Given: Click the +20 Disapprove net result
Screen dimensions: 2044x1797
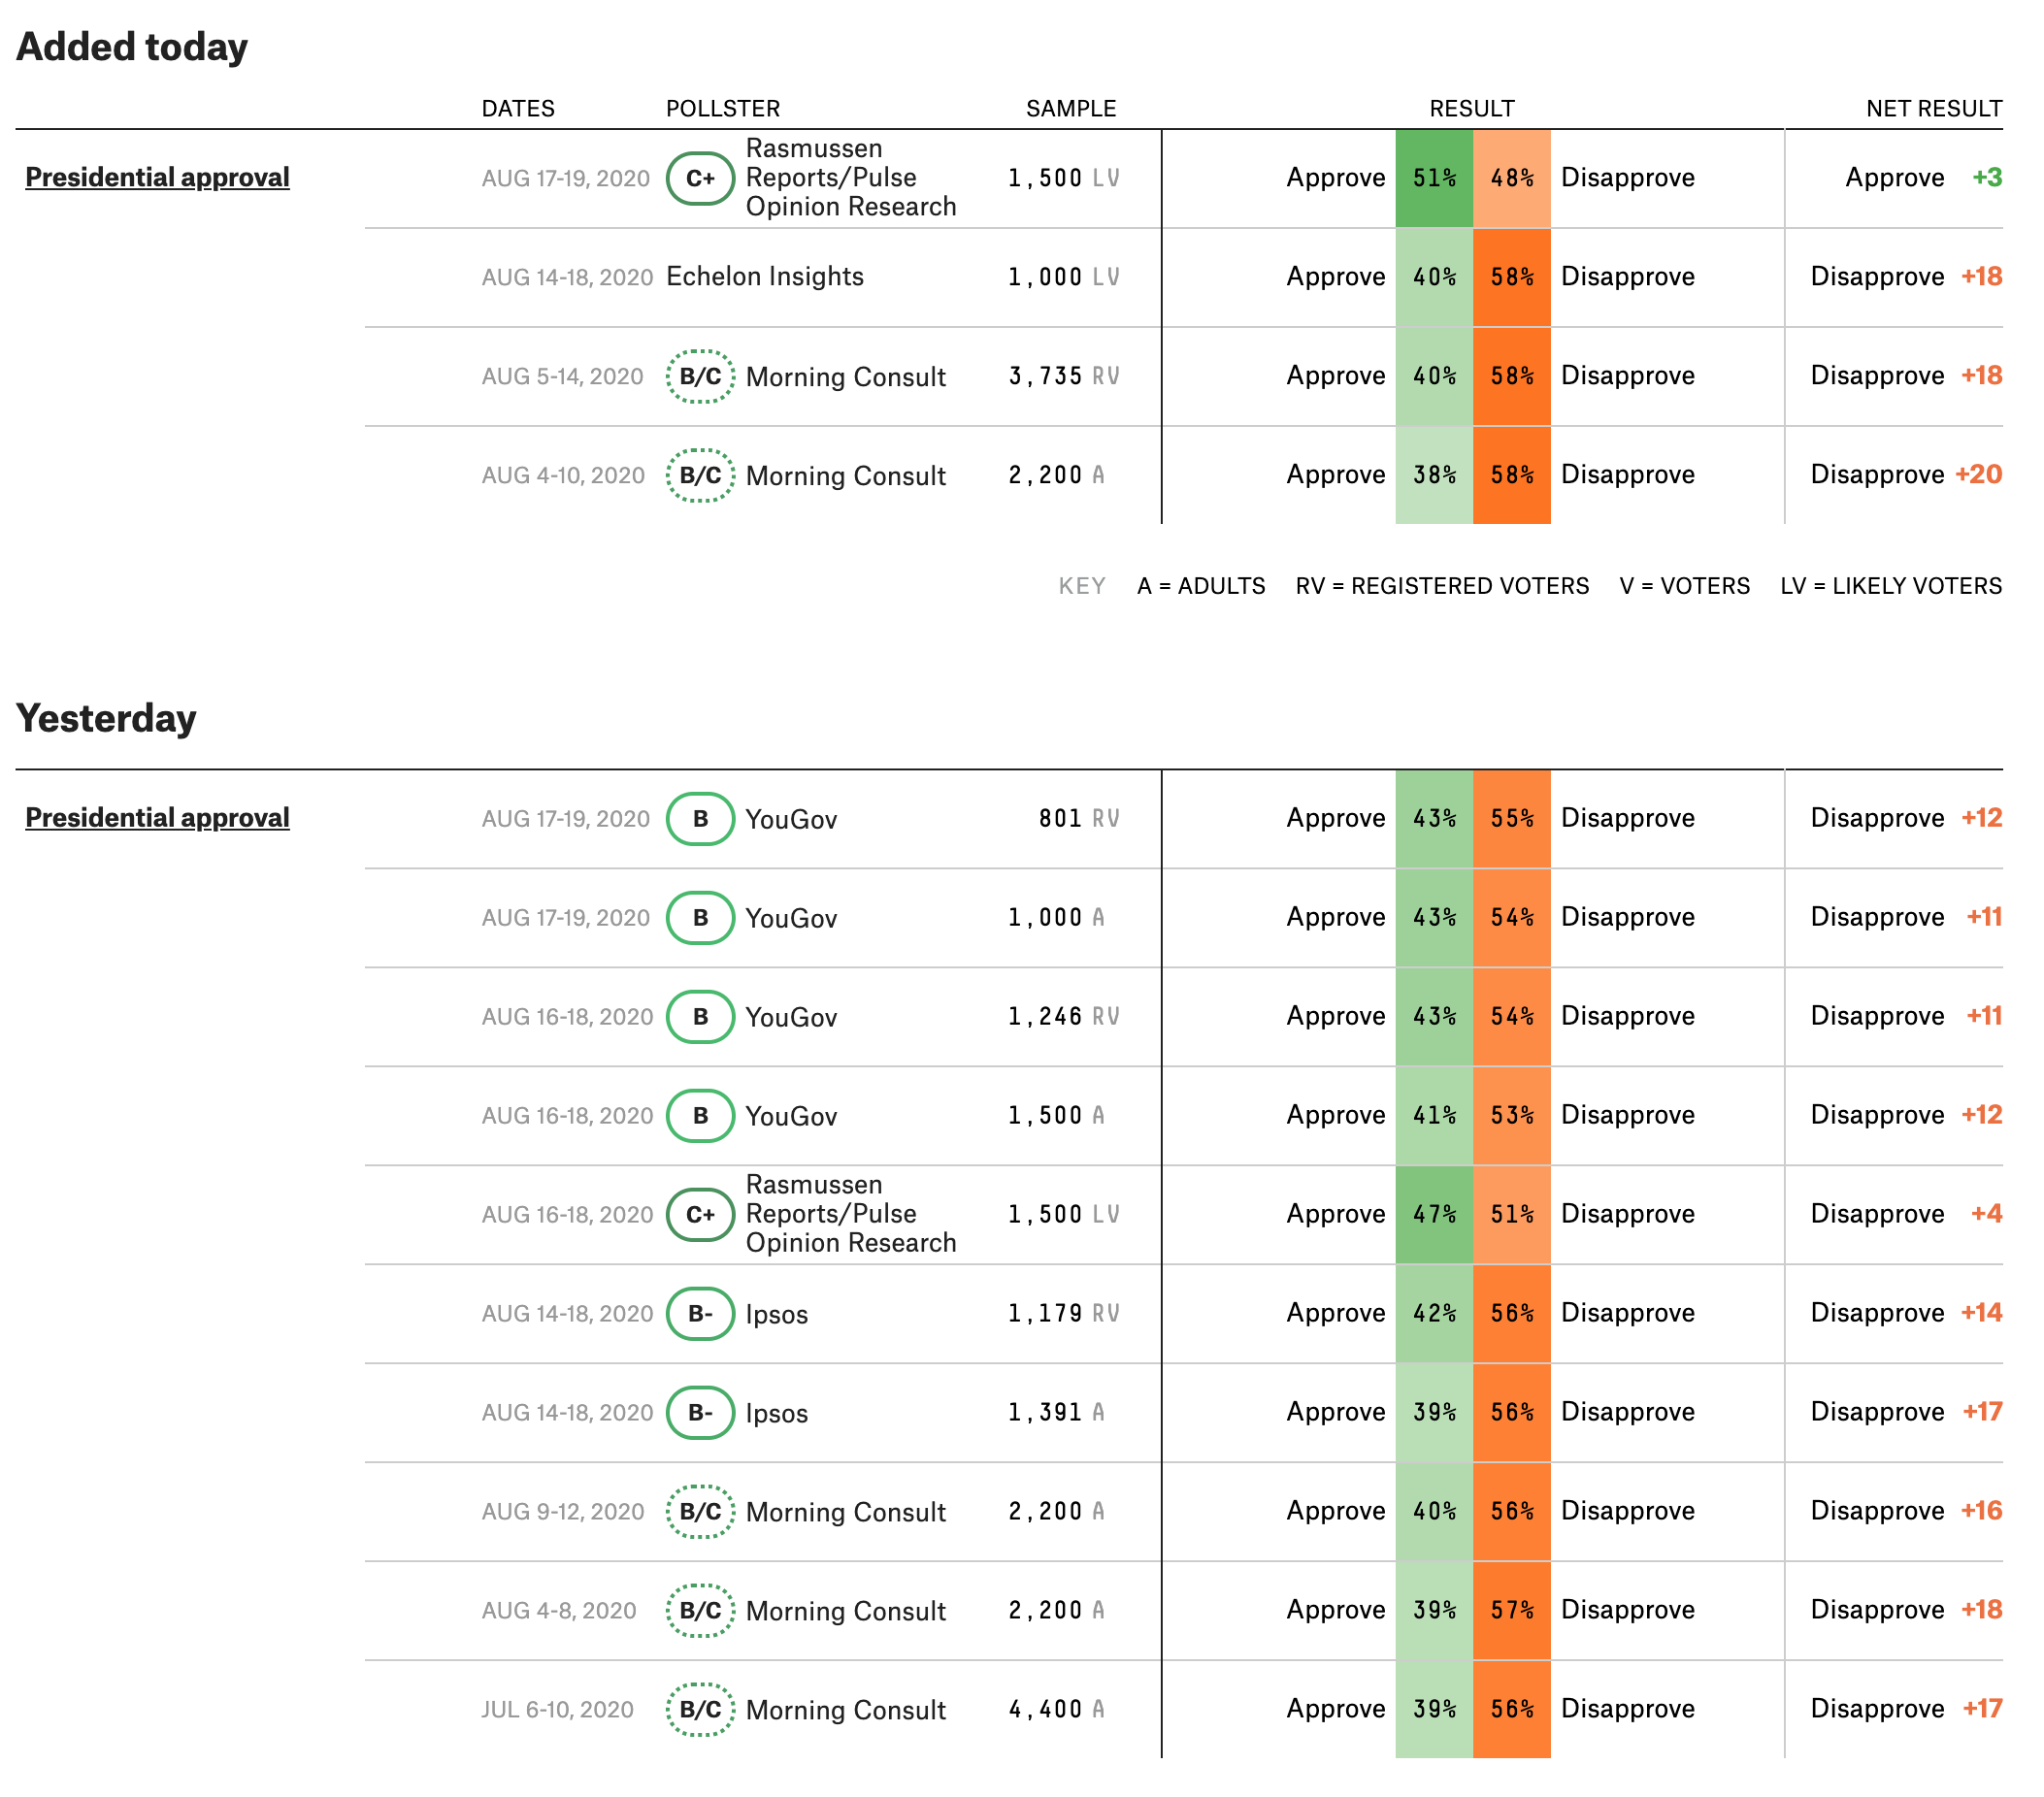Looking at the screenshot, I should pos(1979,474).
